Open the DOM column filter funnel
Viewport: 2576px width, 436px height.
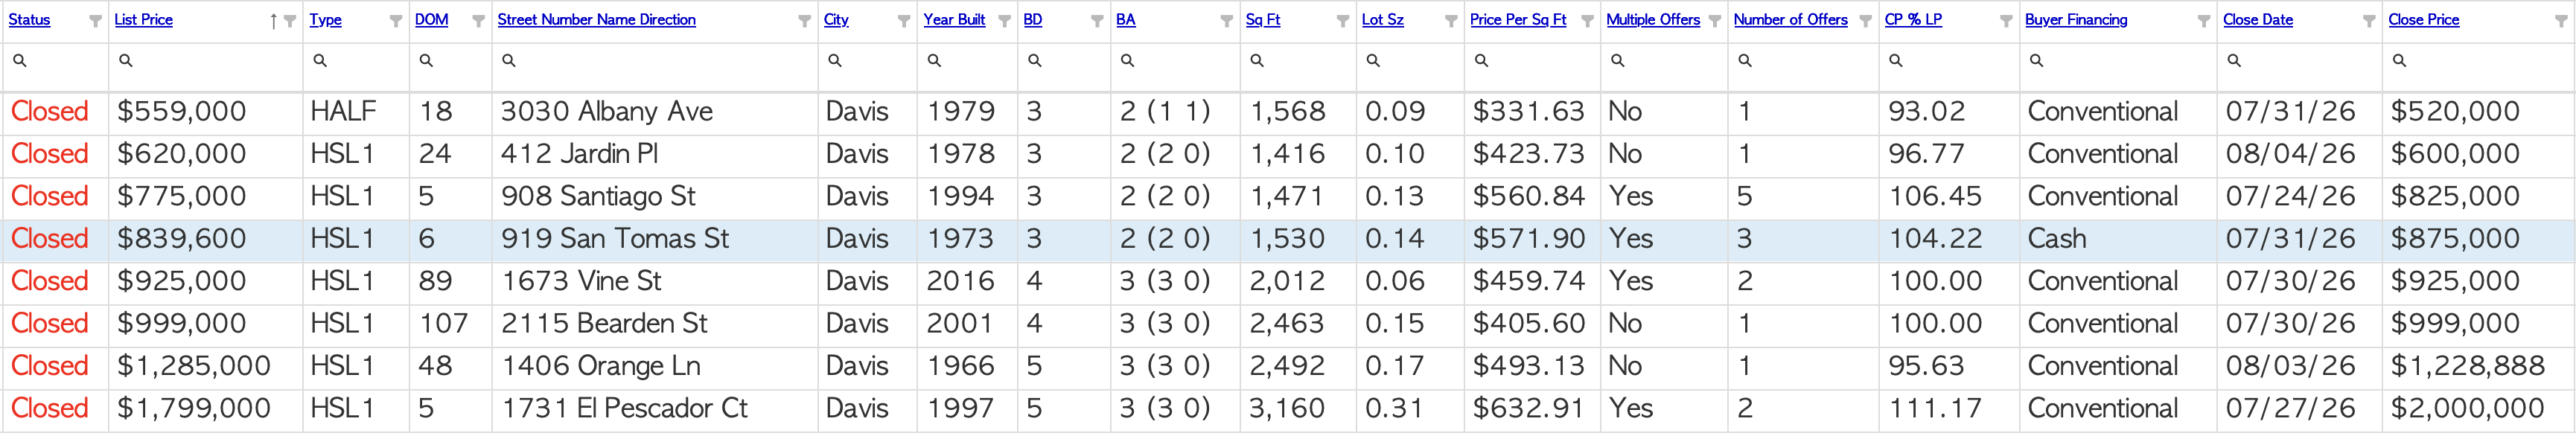478,21
